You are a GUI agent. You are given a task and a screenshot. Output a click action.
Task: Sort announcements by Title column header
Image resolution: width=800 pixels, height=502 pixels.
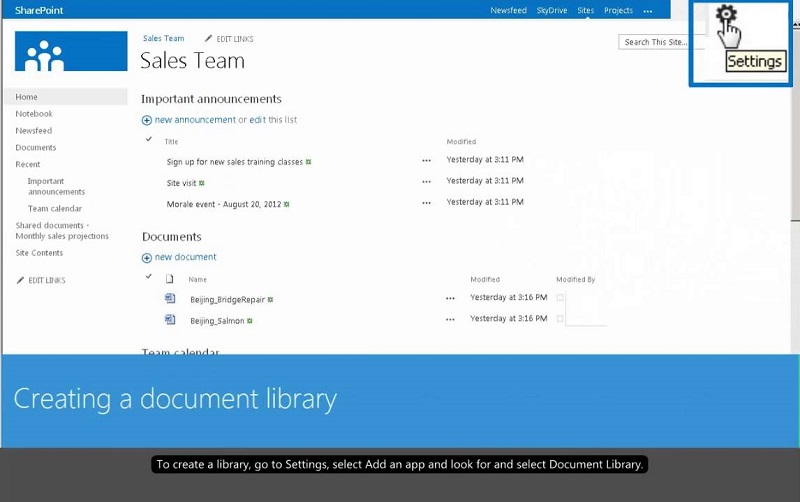pyautogui.click(x=171, y=142)
